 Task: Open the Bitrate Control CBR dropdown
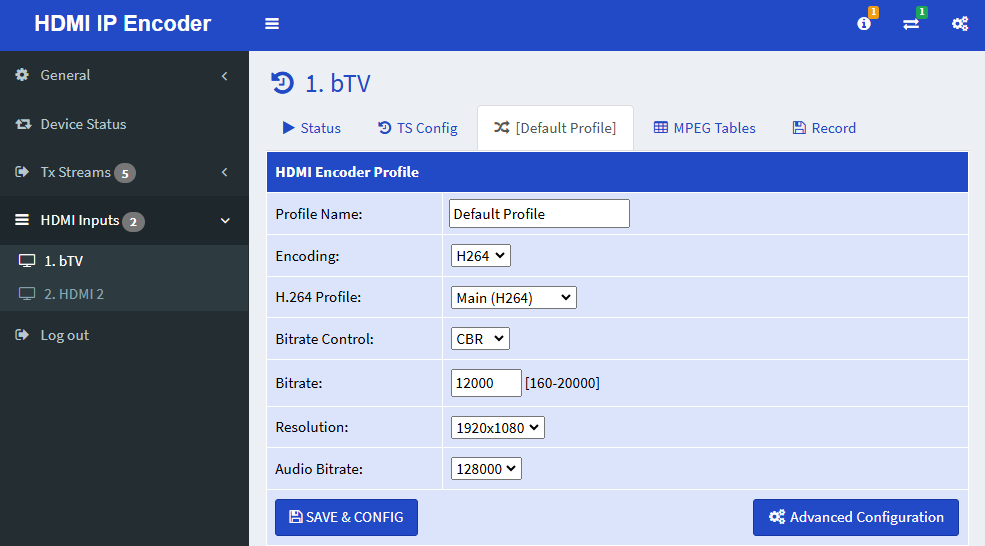480,339
